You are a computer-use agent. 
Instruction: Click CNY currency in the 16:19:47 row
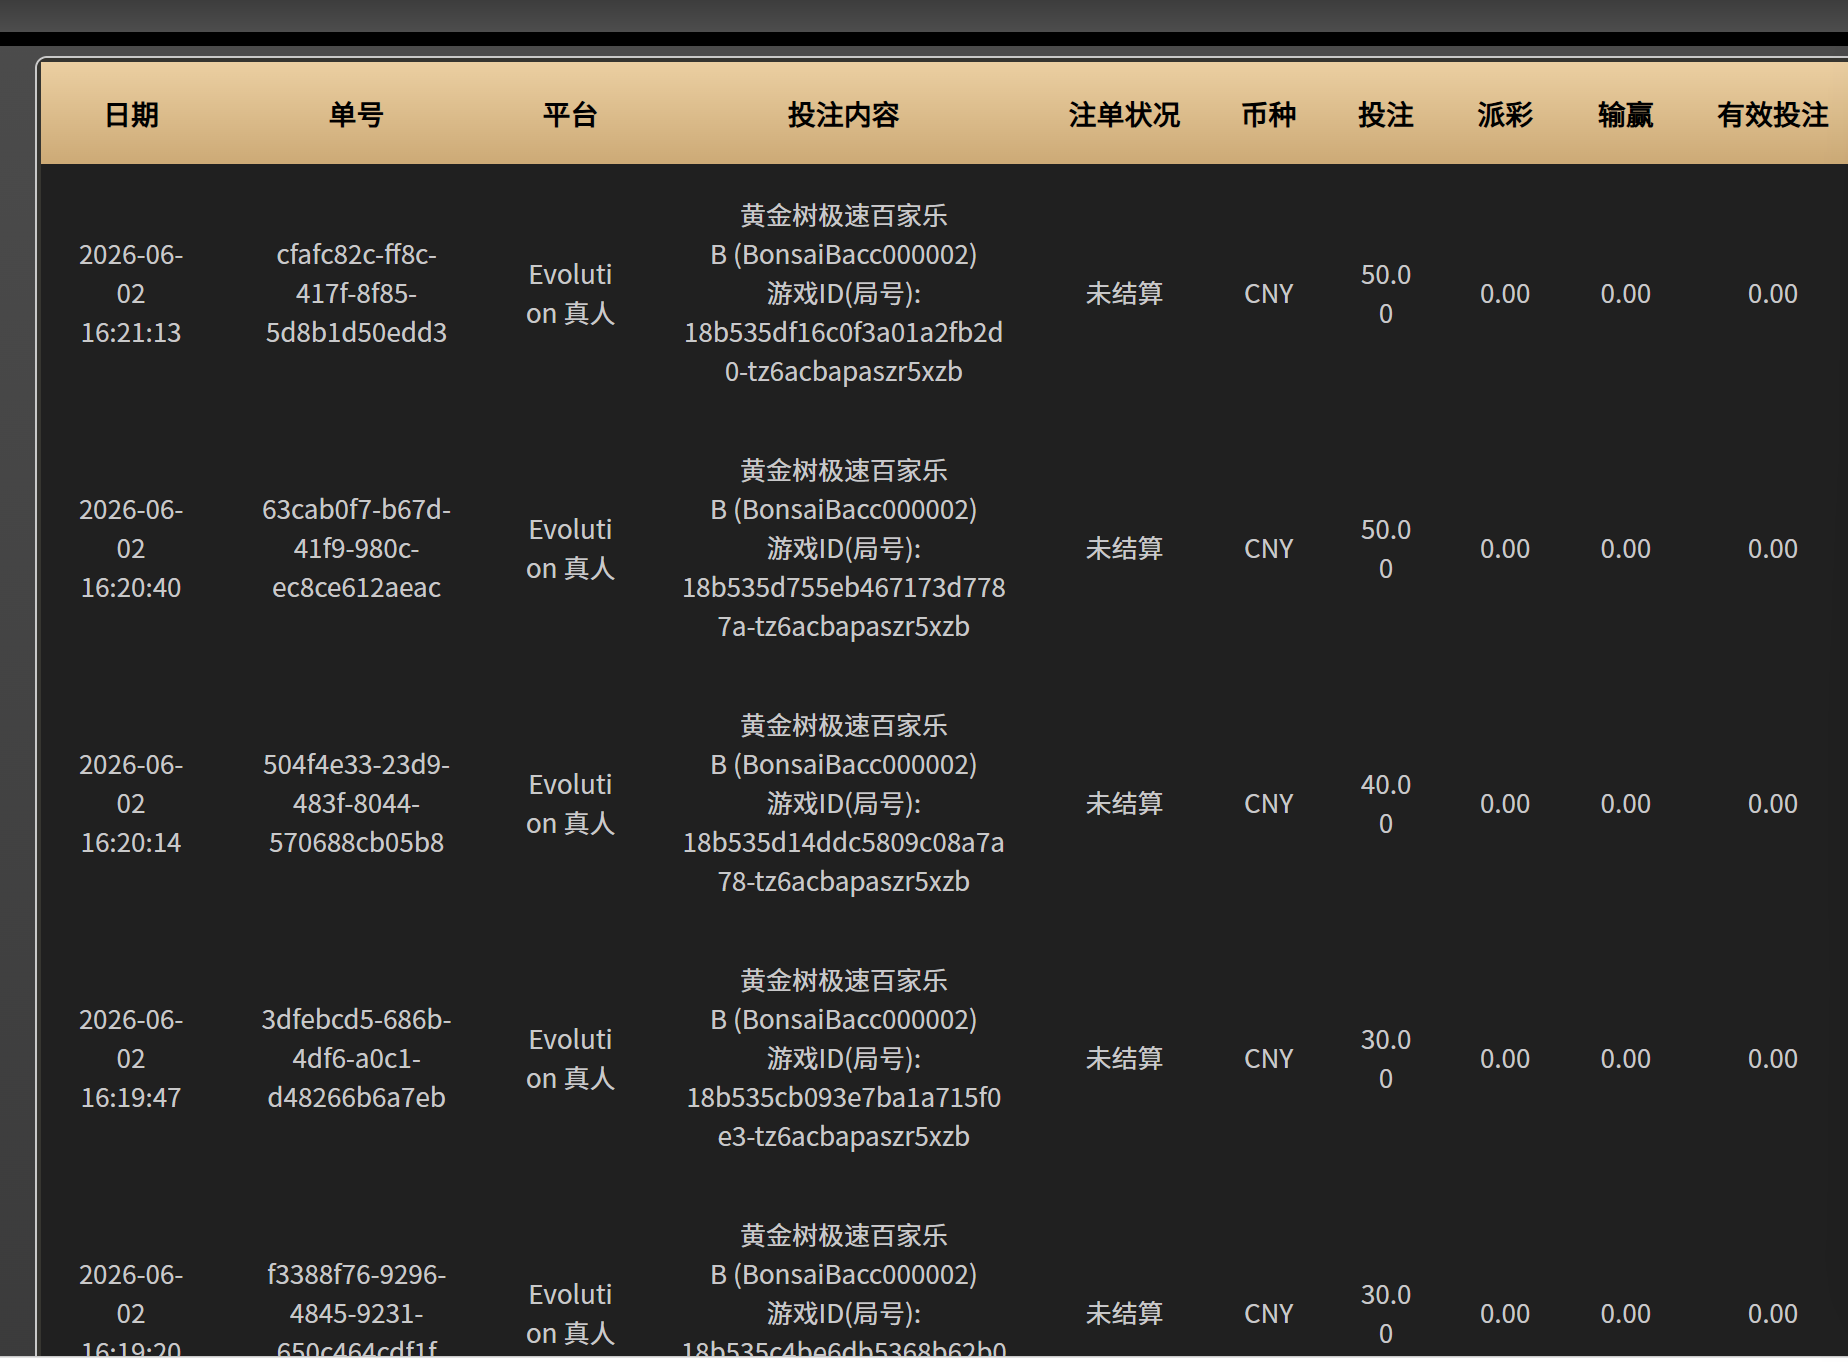[x=1268, y=1058]
